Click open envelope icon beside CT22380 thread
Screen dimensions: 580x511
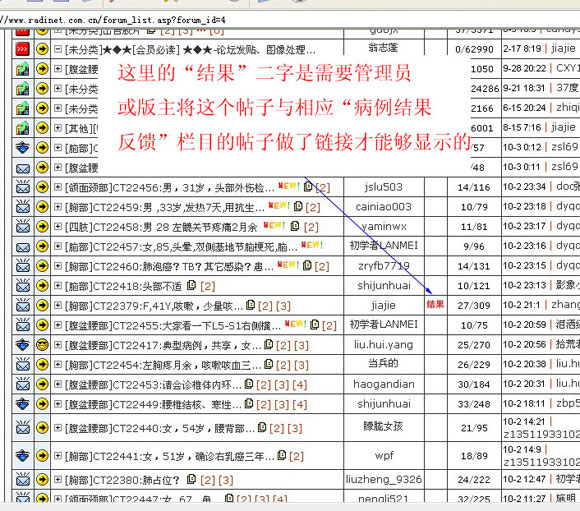(x=23, y=479)
